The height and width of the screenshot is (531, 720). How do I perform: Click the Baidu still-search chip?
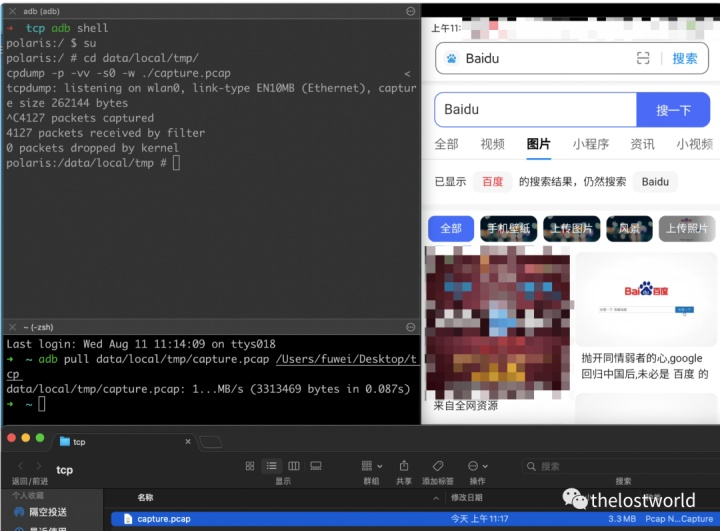click(x=655, y=182)
